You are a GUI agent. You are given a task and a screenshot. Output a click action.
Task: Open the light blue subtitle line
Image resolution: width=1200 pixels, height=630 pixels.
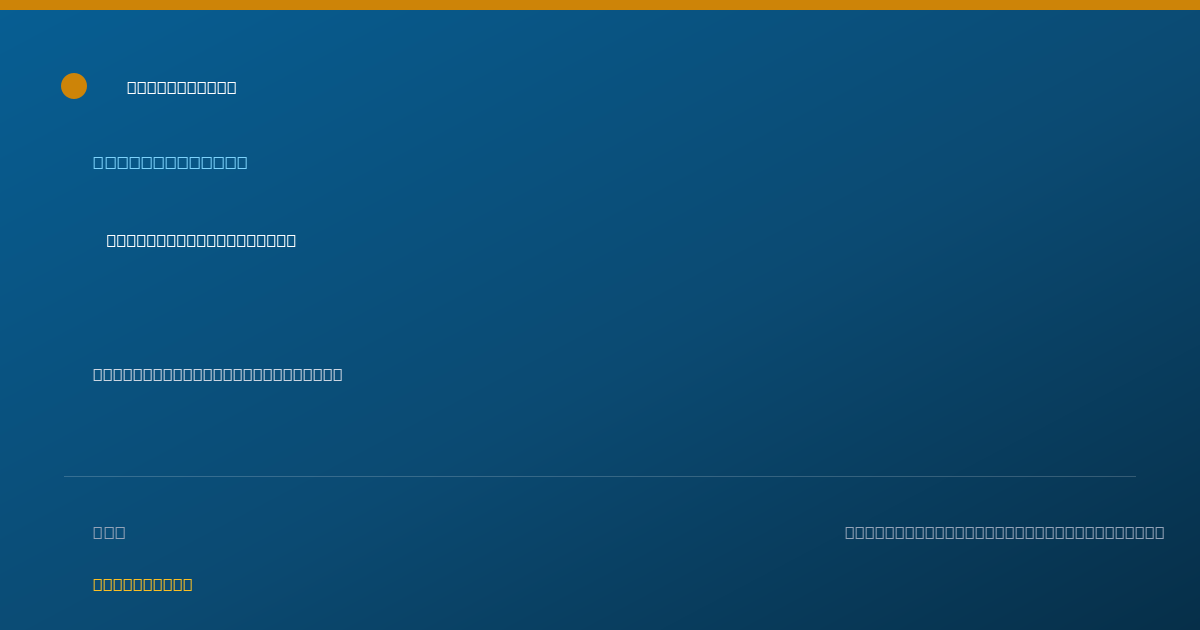tap(170, 162)
